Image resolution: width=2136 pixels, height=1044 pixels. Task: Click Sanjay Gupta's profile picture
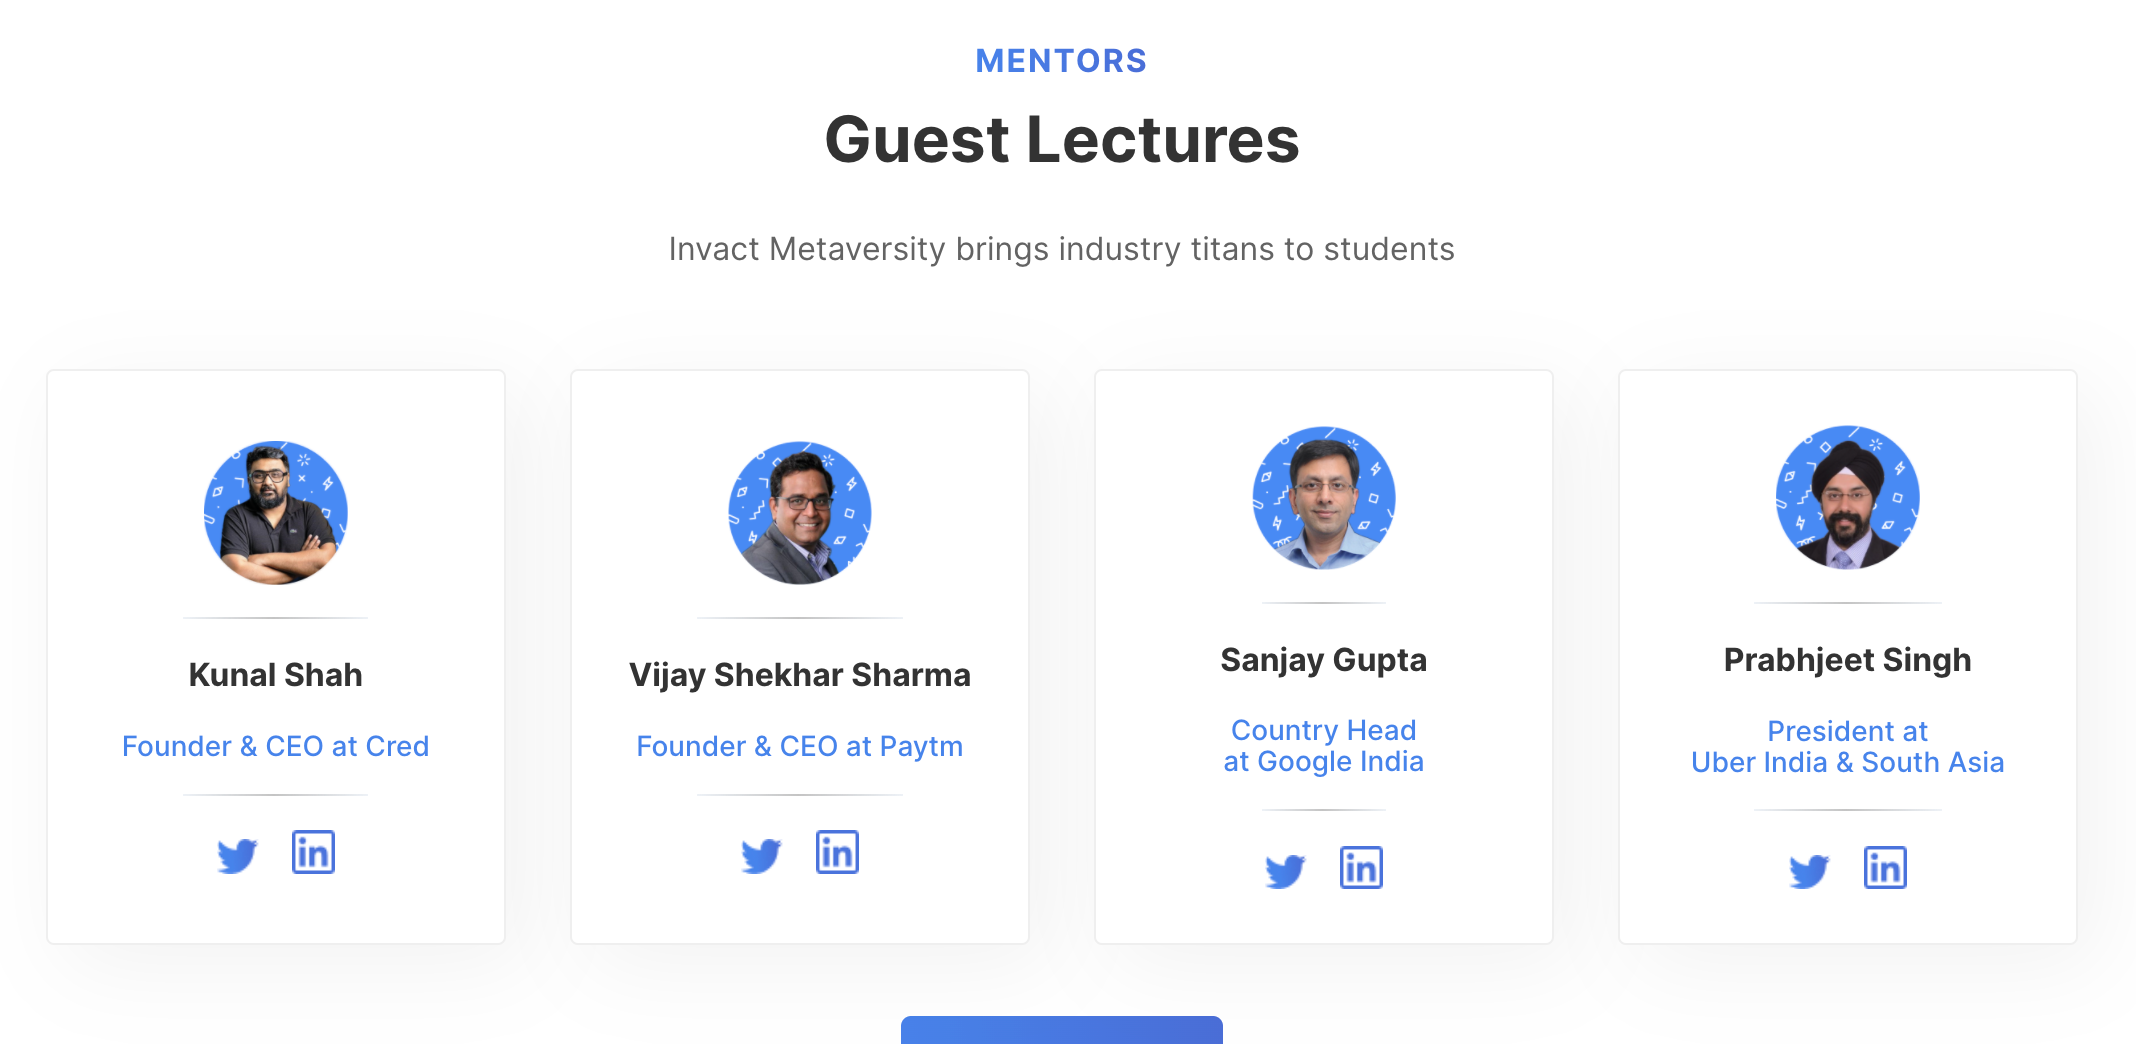coord(1324,498)
